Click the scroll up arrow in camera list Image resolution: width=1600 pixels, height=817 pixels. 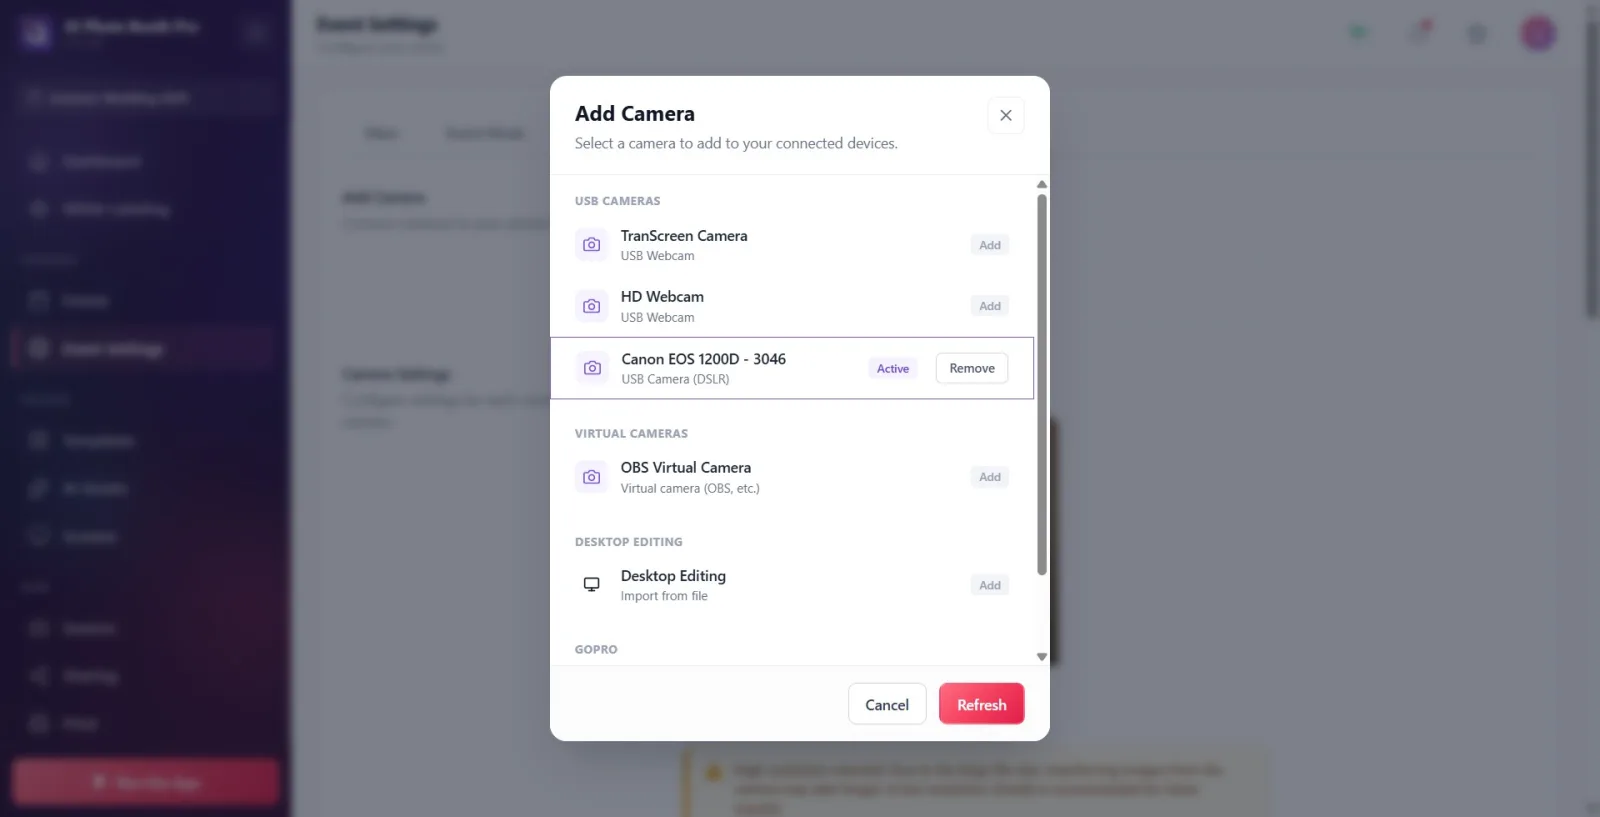[x=1042, y=185]
